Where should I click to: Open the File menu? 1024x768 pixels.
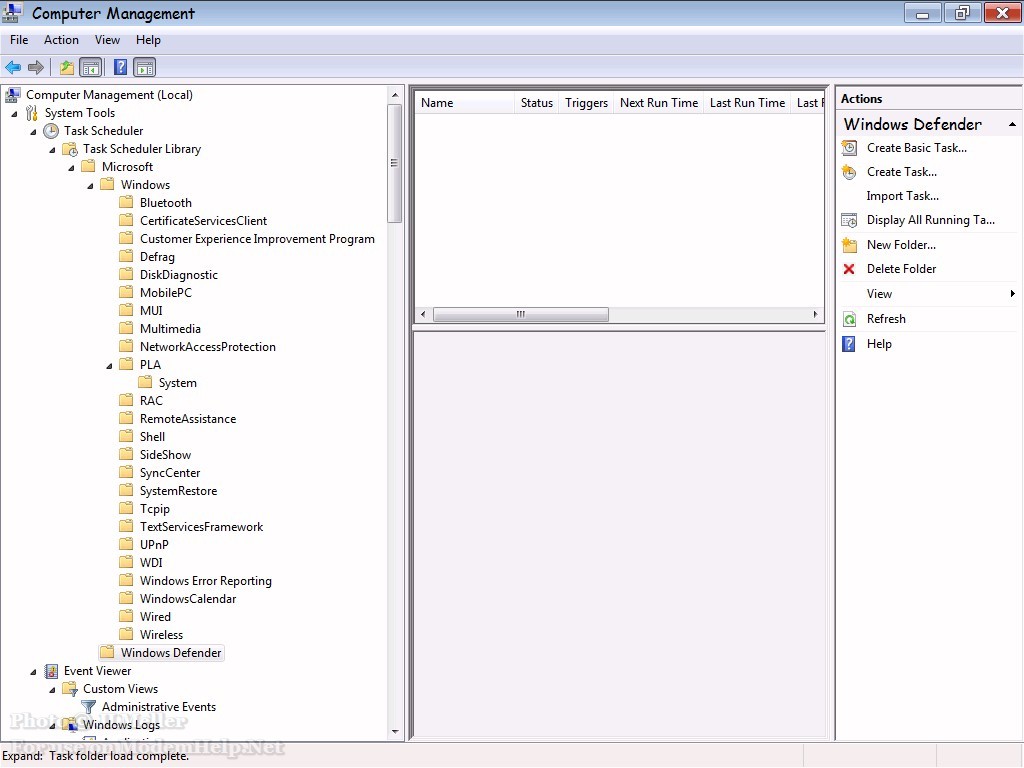[19, 40]
